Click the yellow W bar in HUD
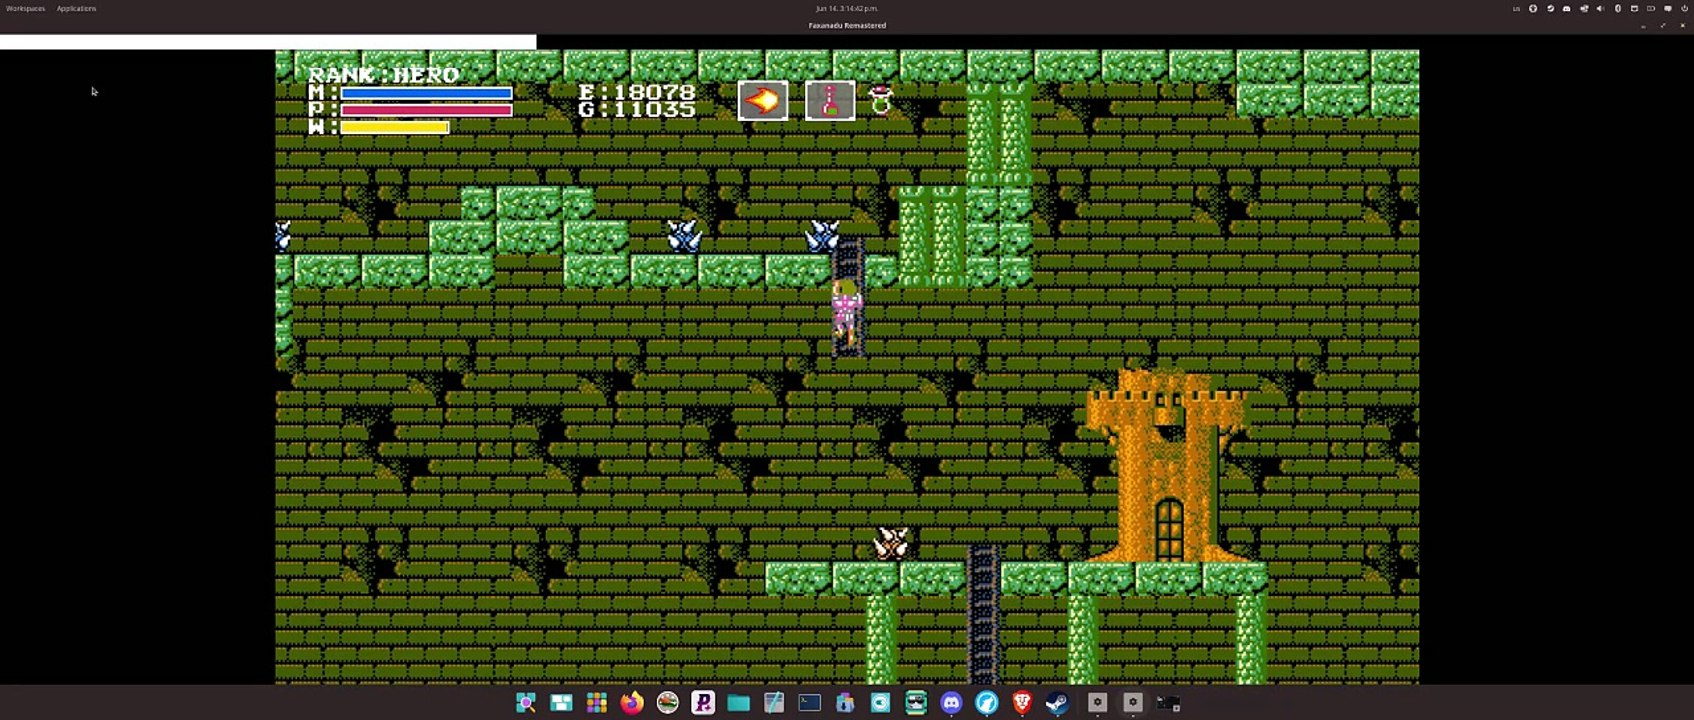 point(394,127)
